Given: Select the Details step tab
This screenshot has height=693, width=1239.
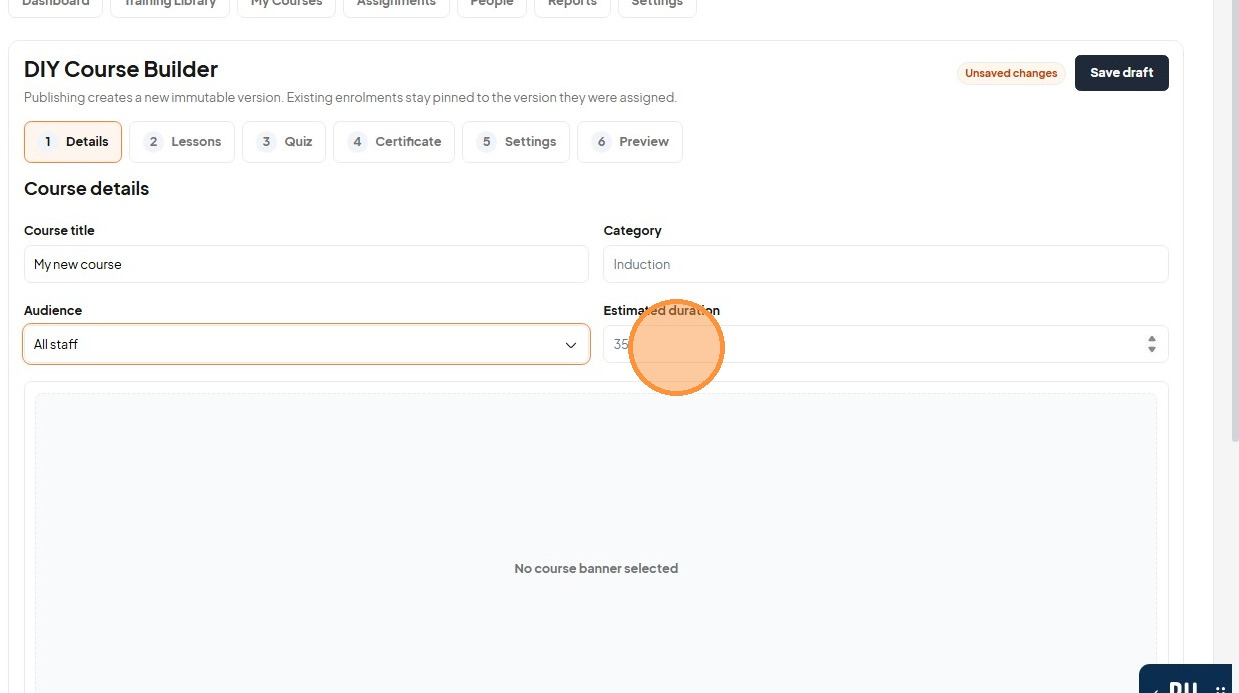Looking at the screenshot, I should tap(73, 142).
